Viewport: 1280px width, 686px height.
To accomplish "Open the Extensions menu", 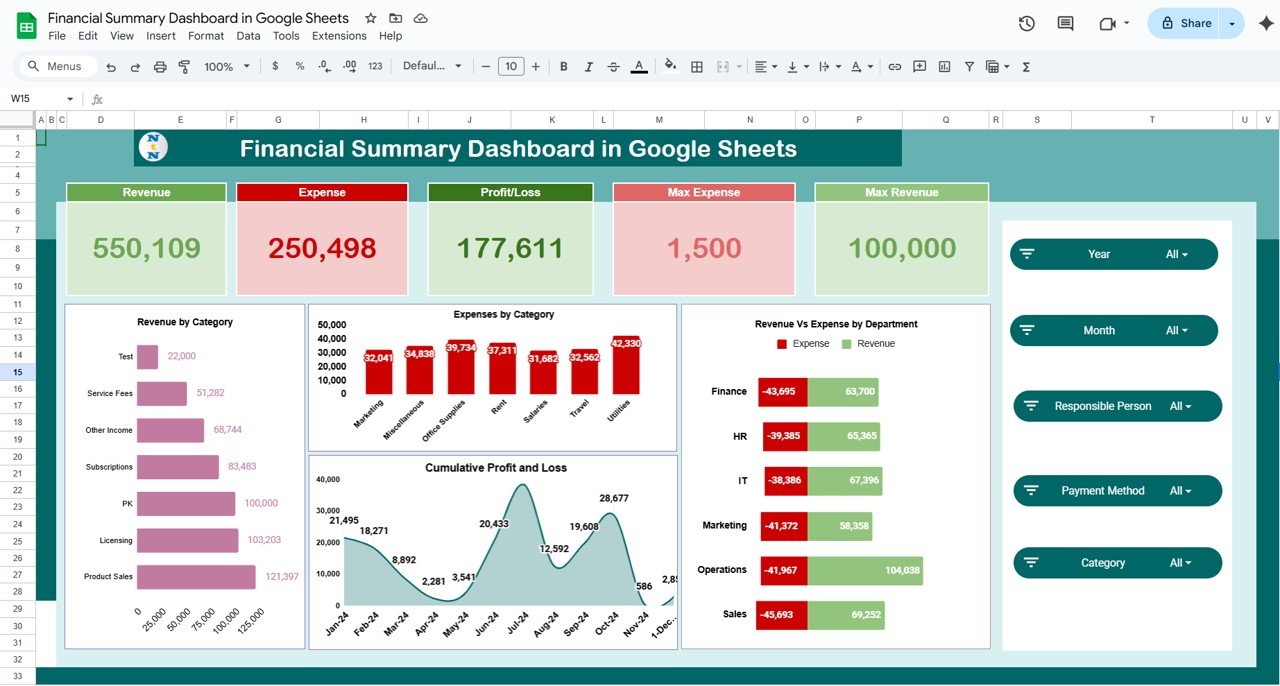I will pyautogui.click(x=339, y=36).
